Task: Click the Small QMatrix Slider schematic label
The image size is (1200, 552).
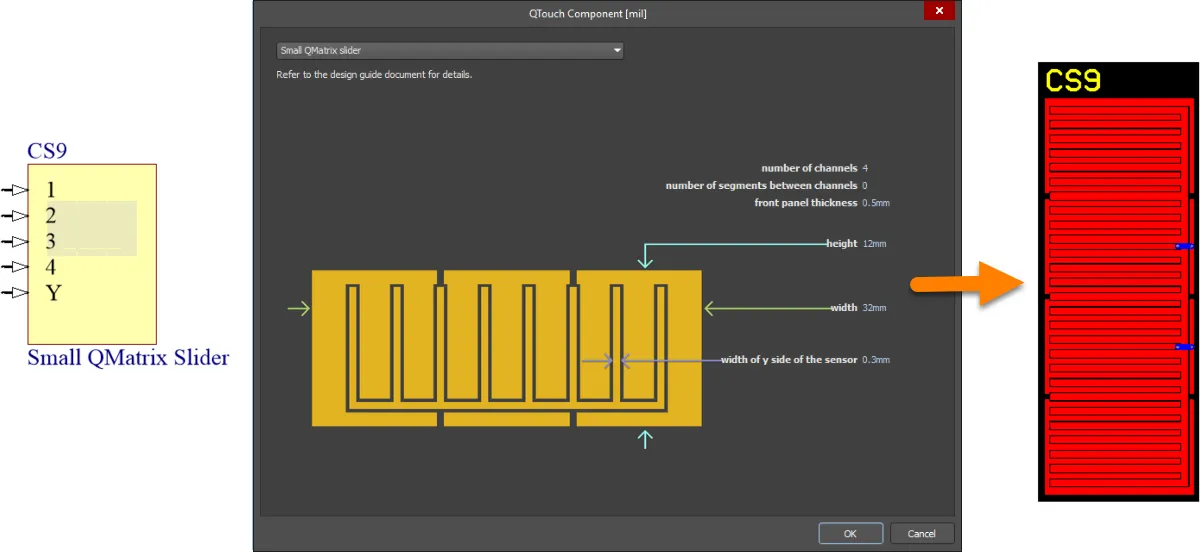Action: [128, 358]
